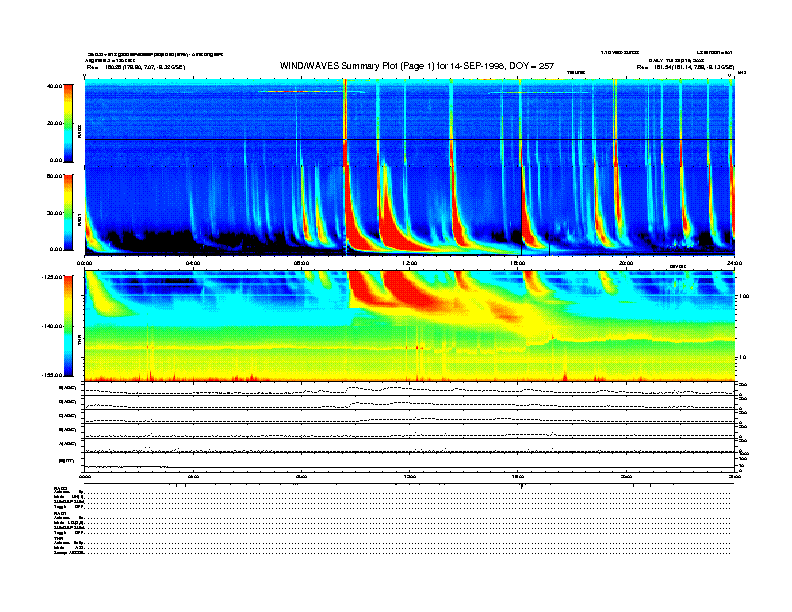The width and height of the screenshot is (792, 612).
Task: Click the -155.00 label on TNR scale
Action: click(52, 375)
